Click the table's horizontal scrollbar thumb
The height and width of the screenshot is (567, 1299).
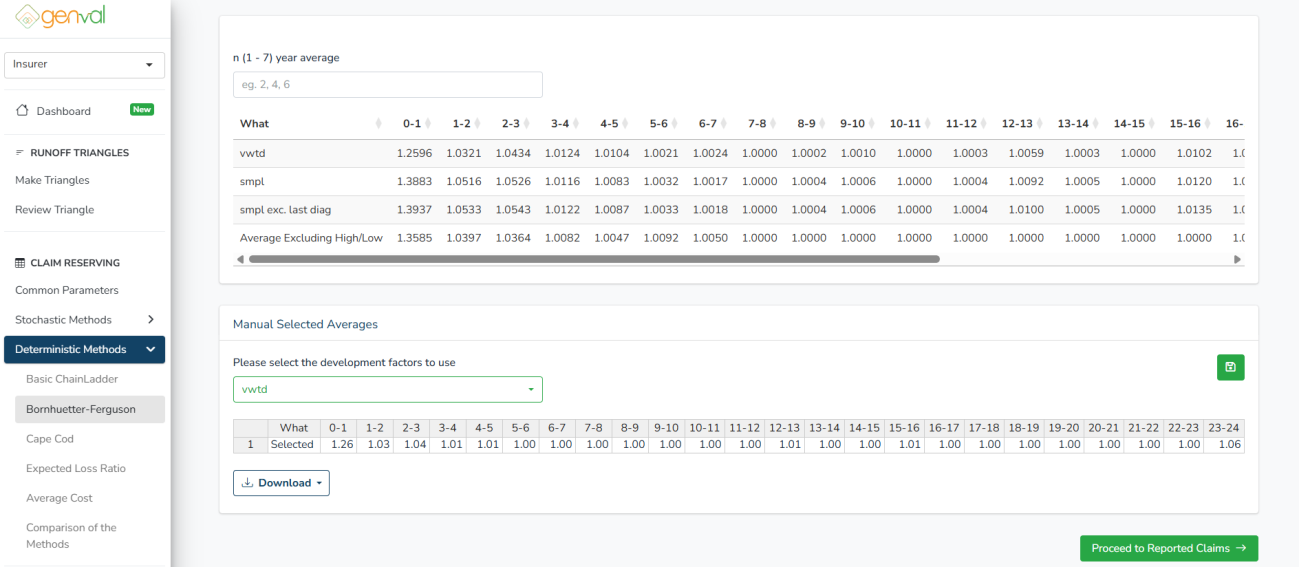click(x=594, y=259)
